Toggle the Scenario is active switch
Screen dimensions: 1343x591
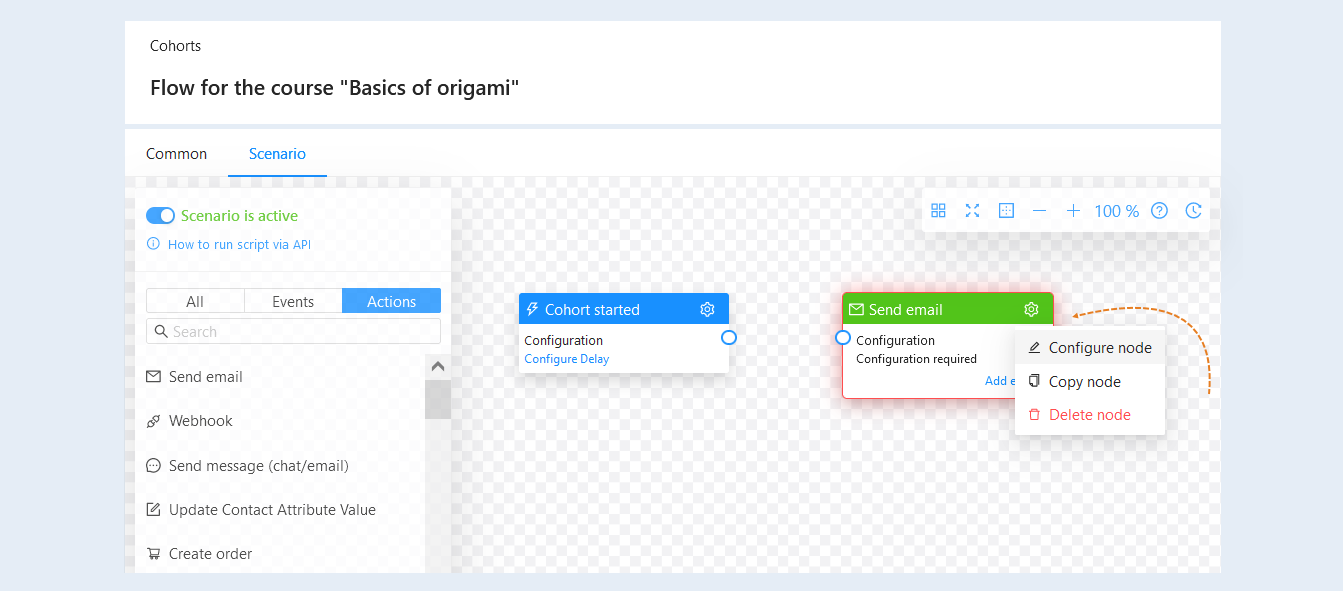160,215
